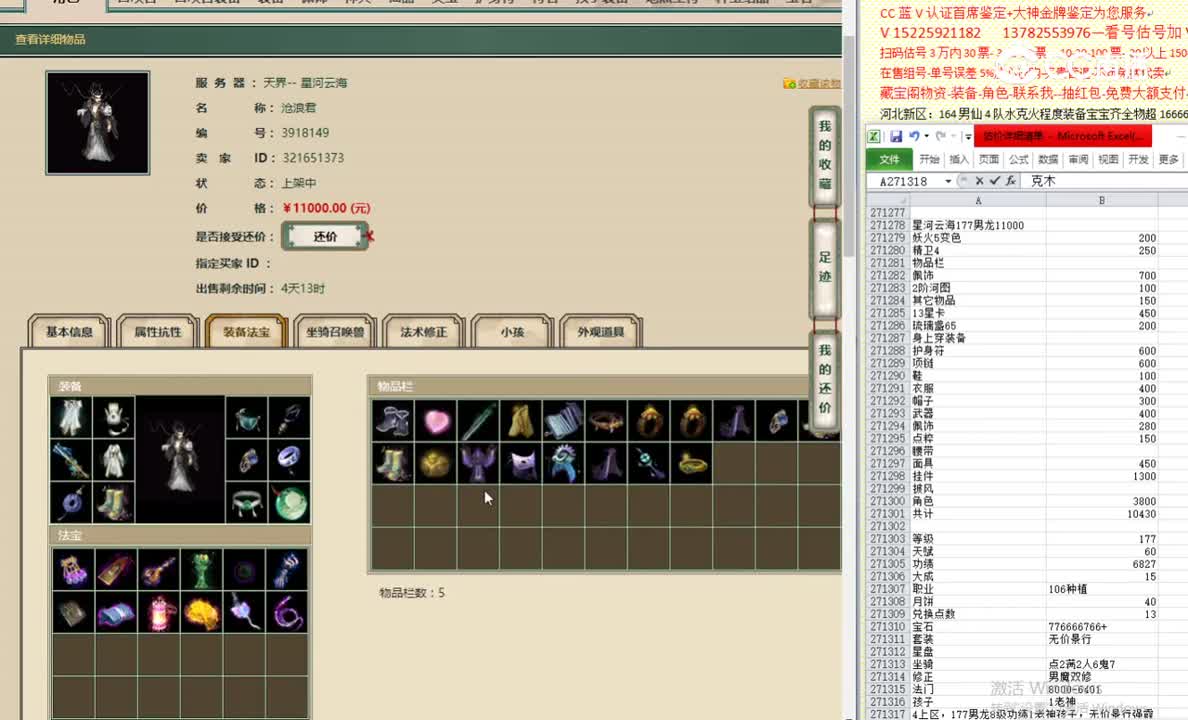The height and width of the screenshot is (720, 1188).
Task: Click the 还价 bargain button
Action: 325,236
